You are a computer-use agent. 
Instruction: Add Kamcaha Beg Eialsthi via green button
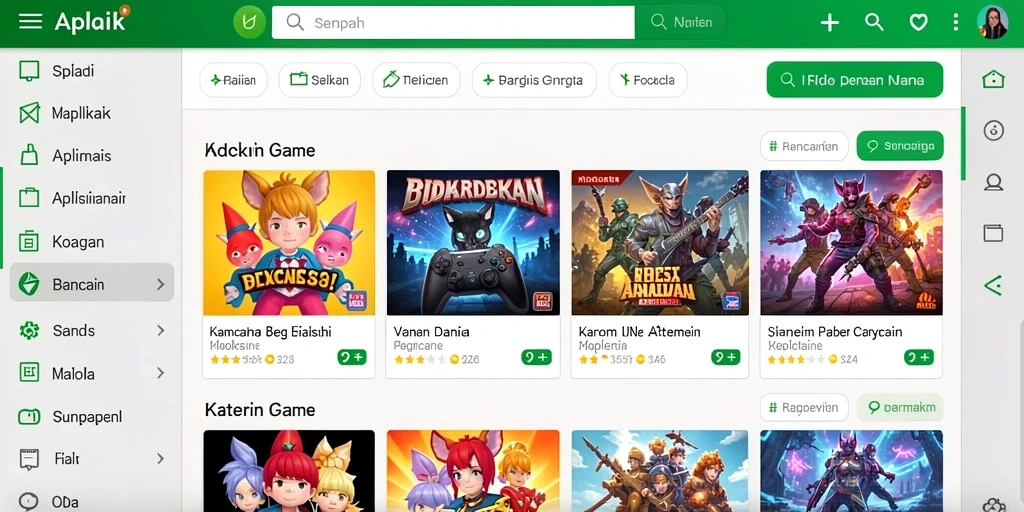pyautogui.click(x=352, y=357)
